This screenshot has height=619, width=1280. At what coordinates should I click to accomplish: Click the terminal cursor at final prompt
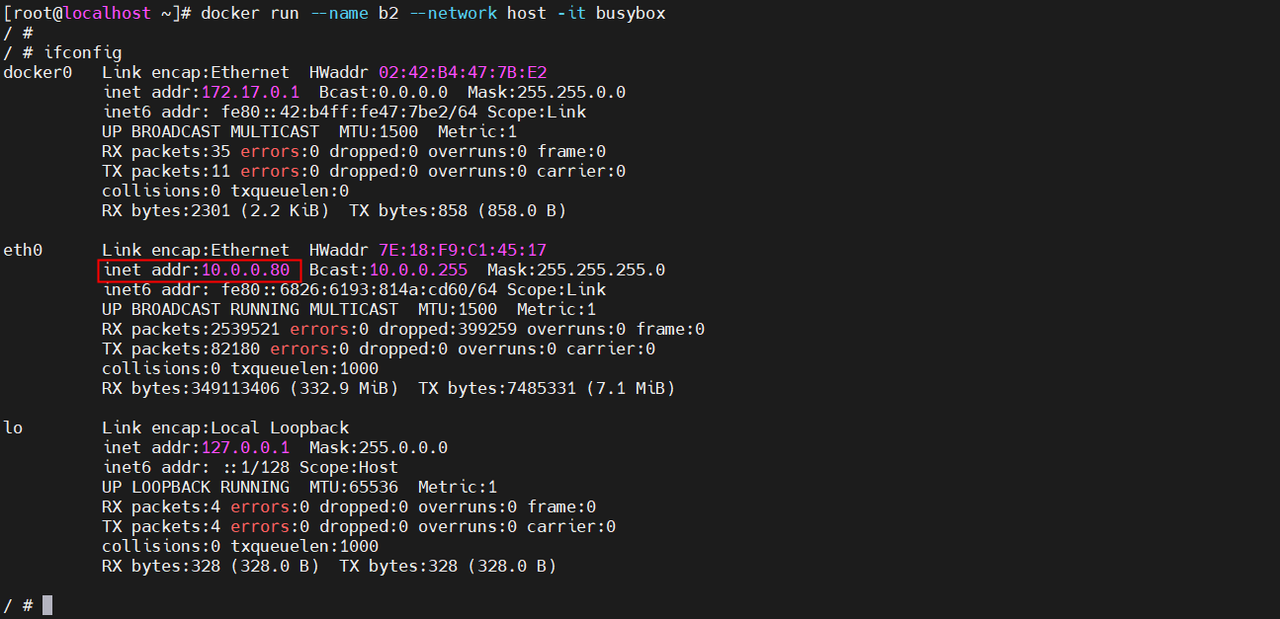47,606
